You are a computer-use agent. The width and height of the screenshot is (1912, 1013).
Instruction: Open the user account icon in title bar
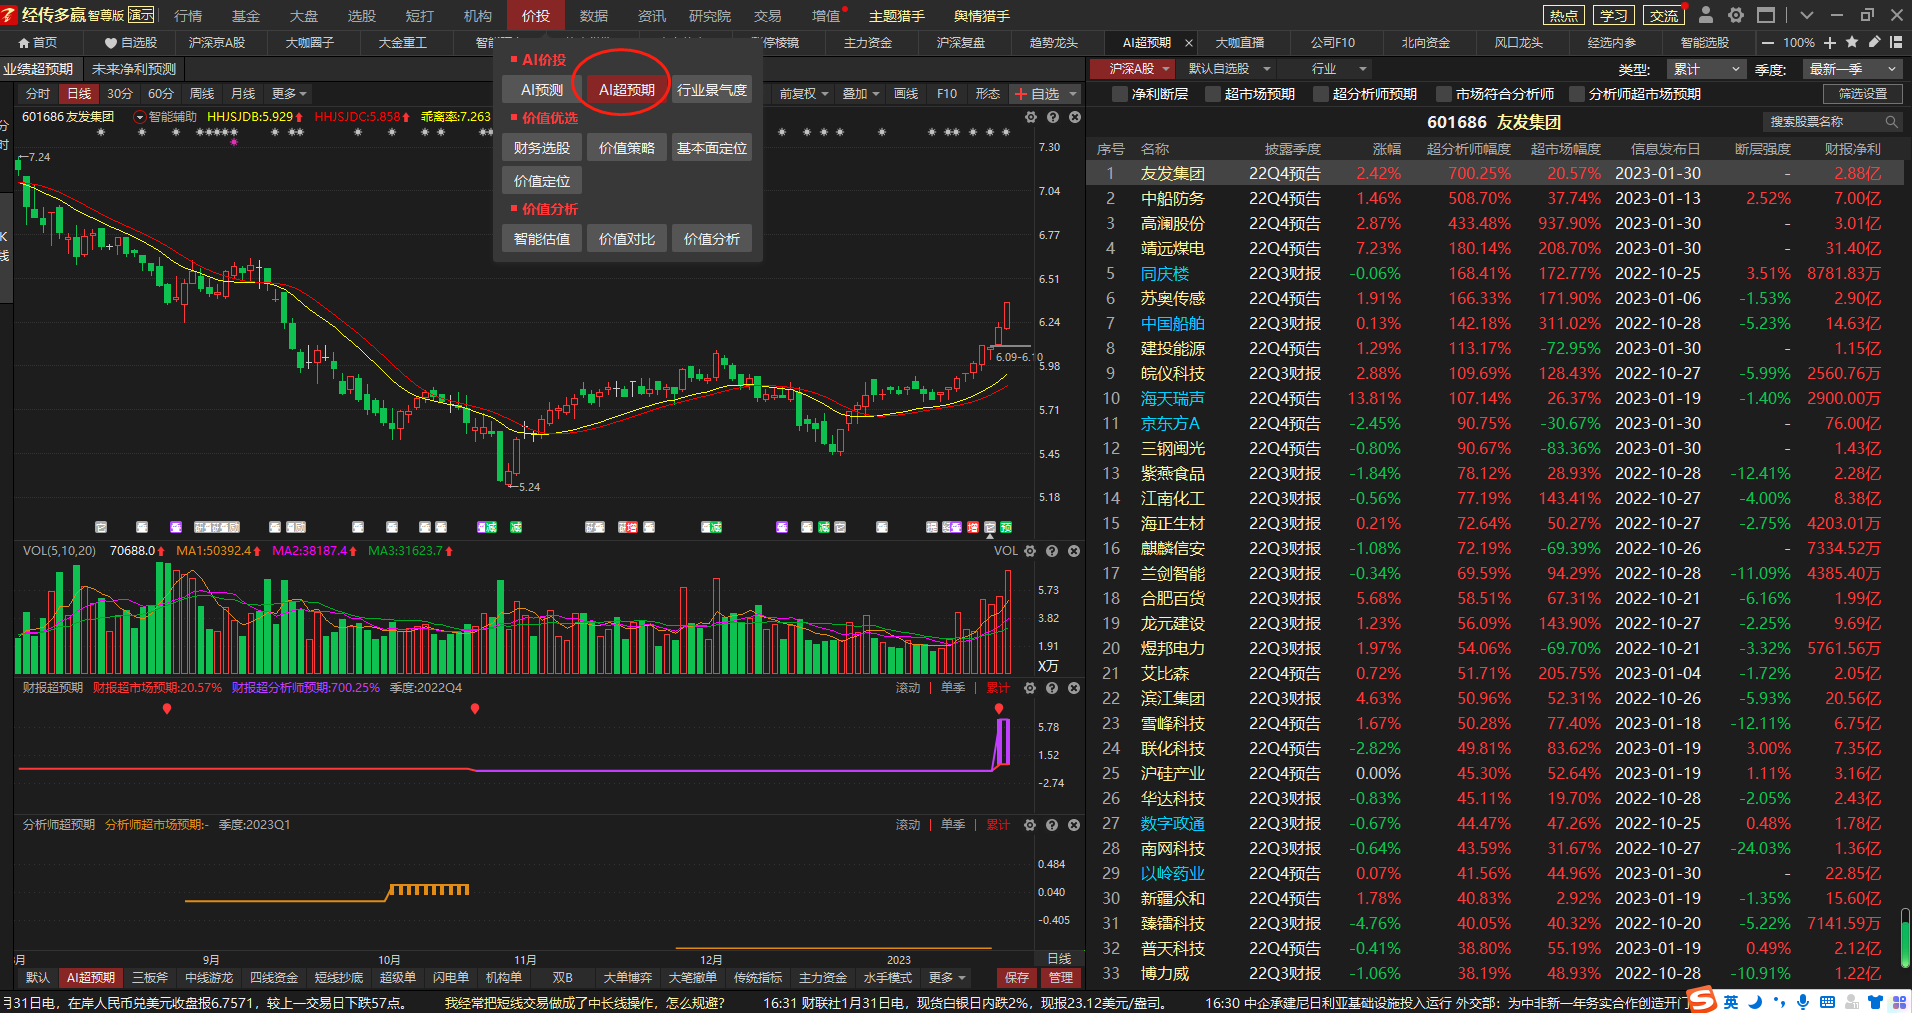pos(1706,15)
